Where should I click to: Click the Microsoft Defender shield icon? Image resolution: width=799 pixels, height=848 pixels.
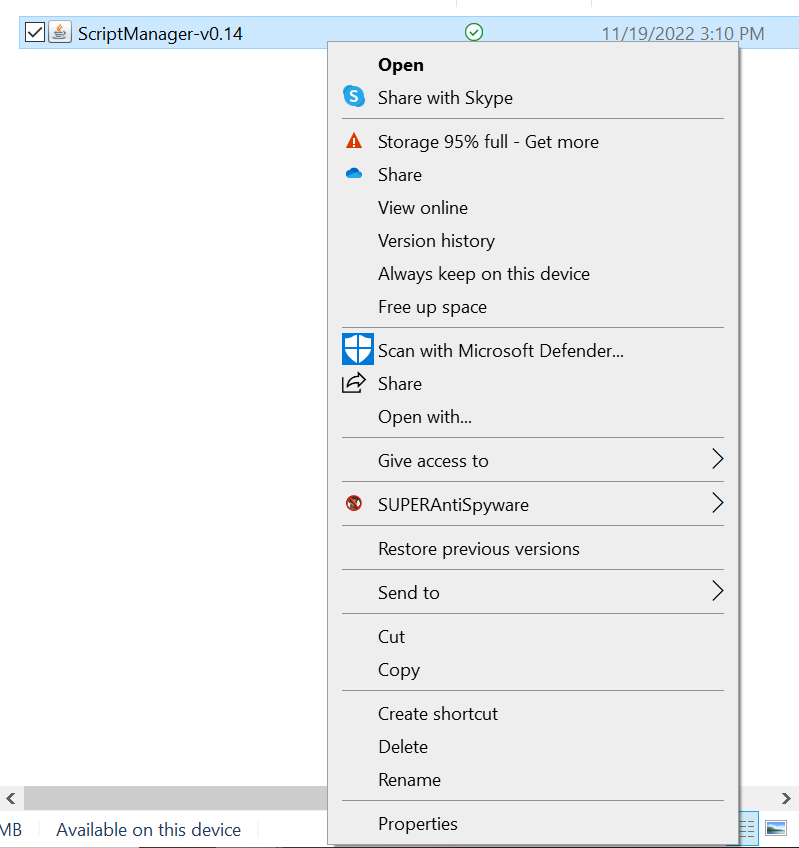357,349
